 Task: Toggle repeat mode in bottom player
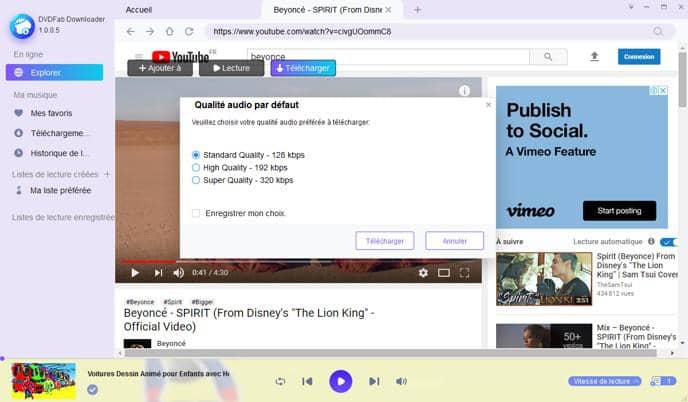280,381
